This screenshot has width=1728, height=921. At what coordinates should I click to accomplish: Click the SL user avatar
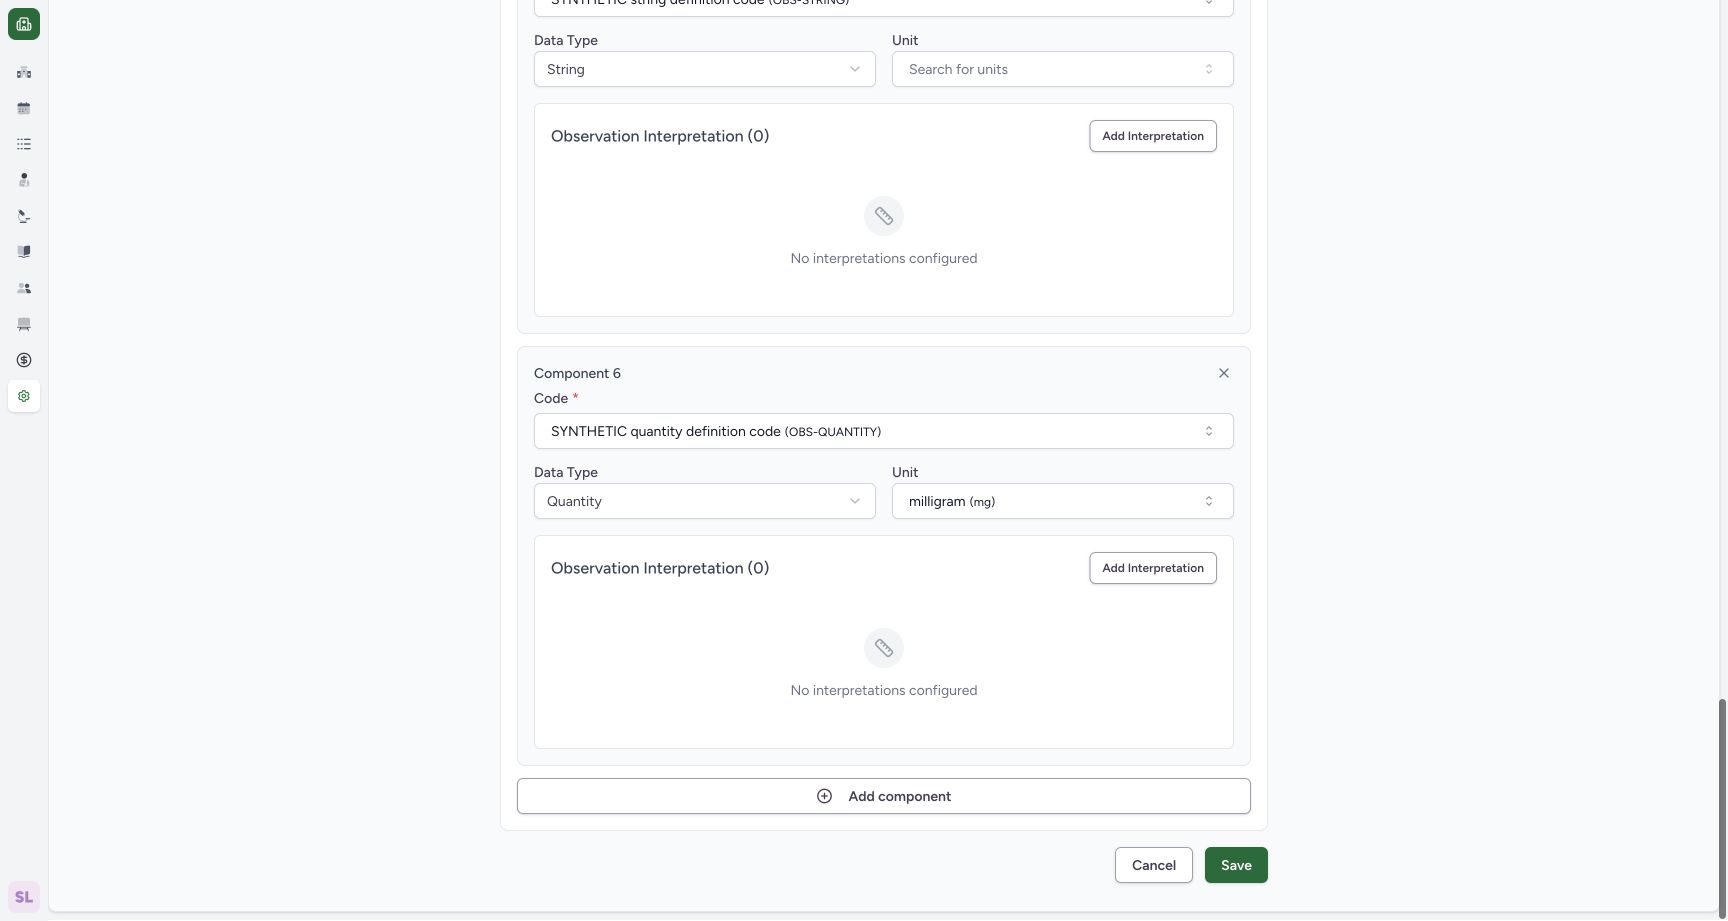point(24,897)
